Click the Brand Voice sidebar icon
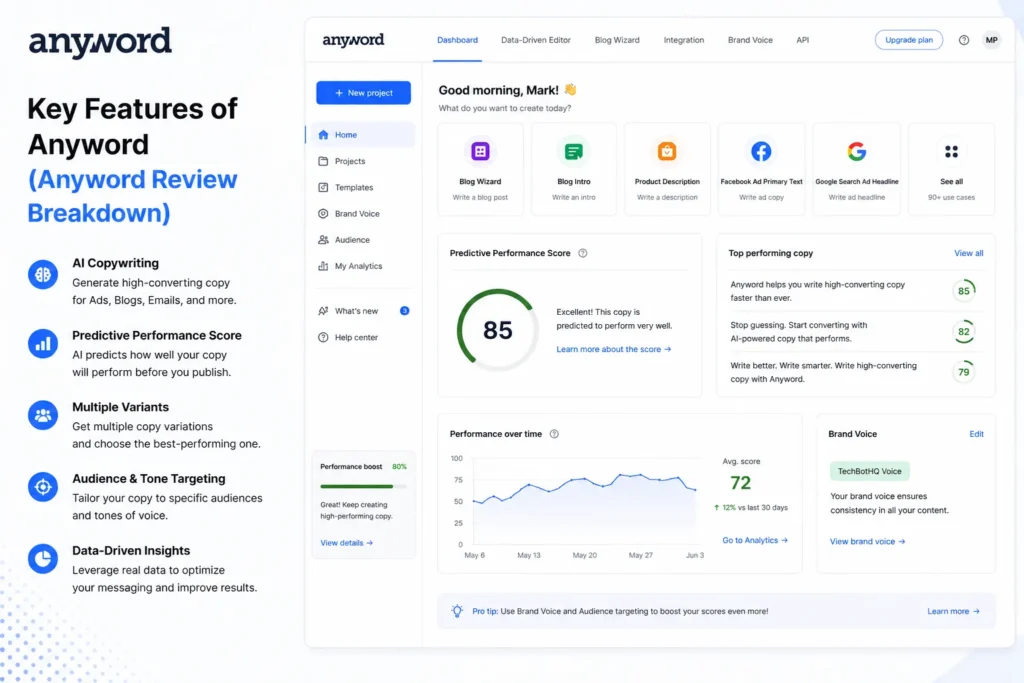The image size is (1024, 683). pos(323,214)
